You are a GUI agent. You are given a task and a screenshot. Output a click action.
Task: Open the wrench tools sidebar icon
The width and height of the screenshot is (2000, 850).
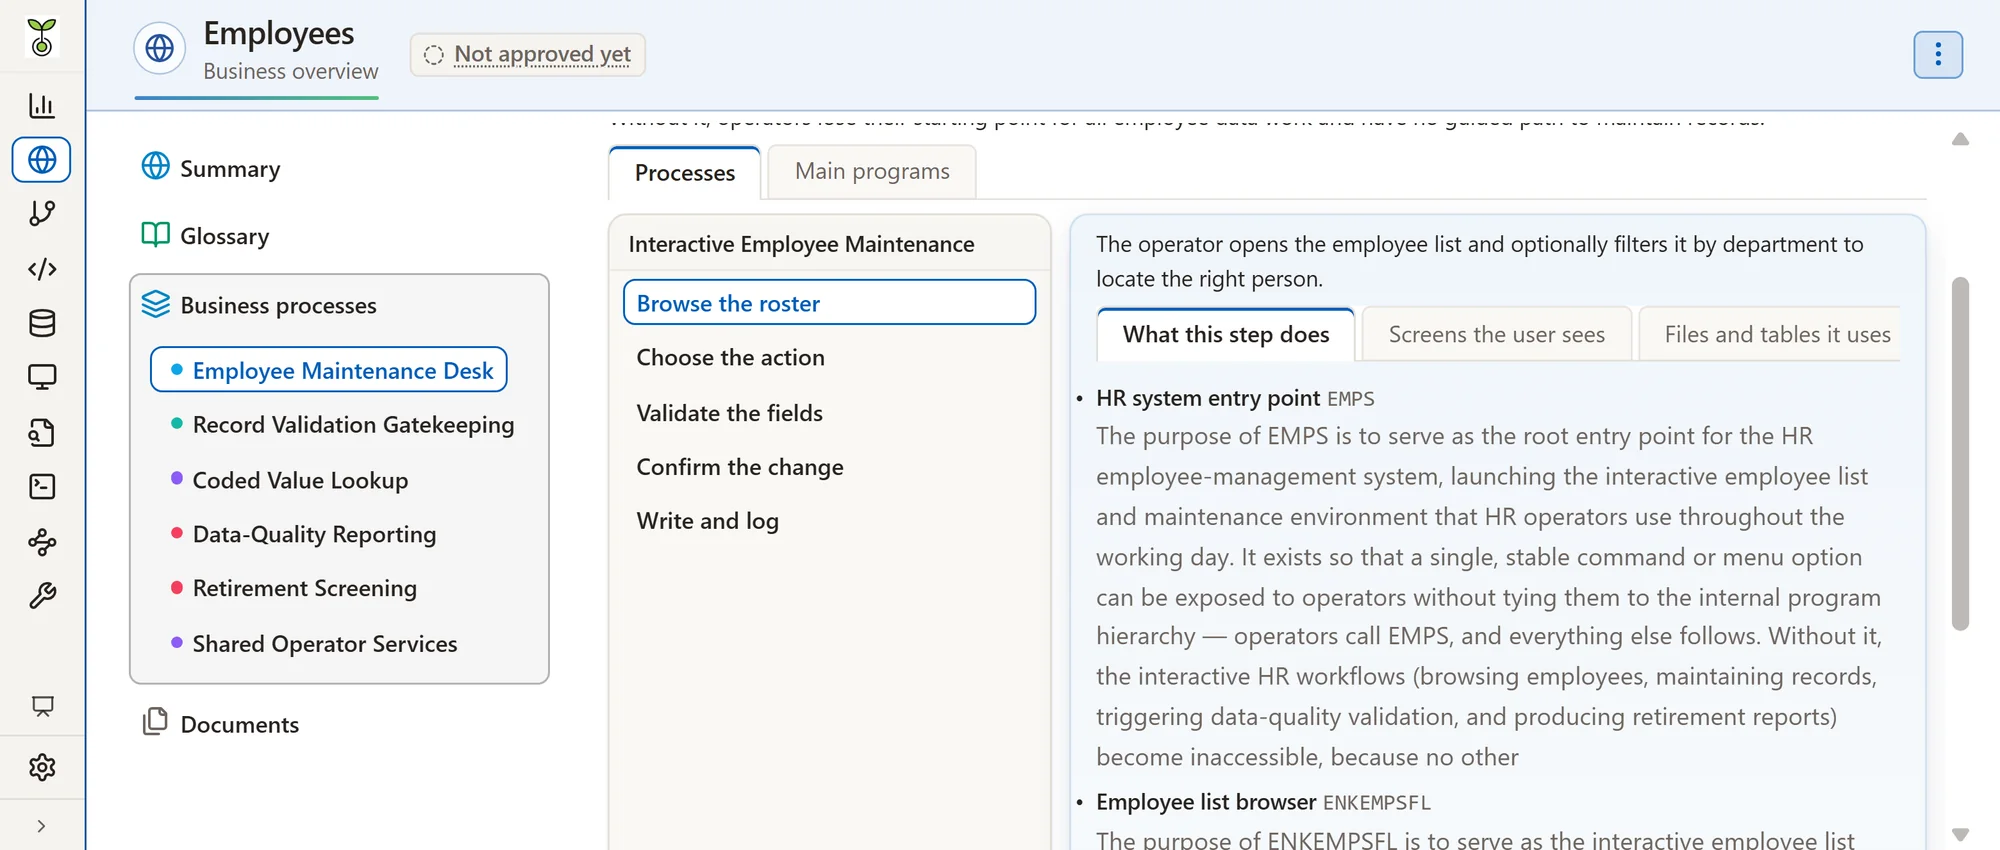[42, 596]
